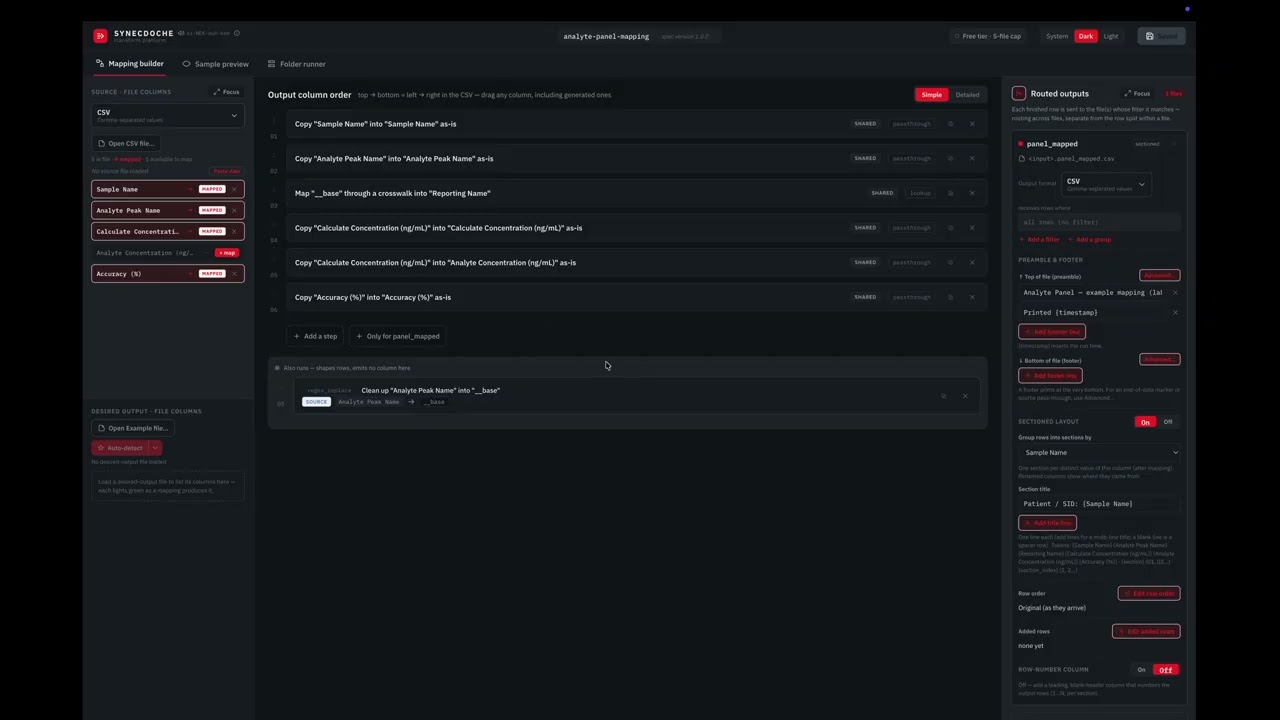This screenshot has height=720, width=1280.
Task: Click the Add header line button
Action: 1052,331
